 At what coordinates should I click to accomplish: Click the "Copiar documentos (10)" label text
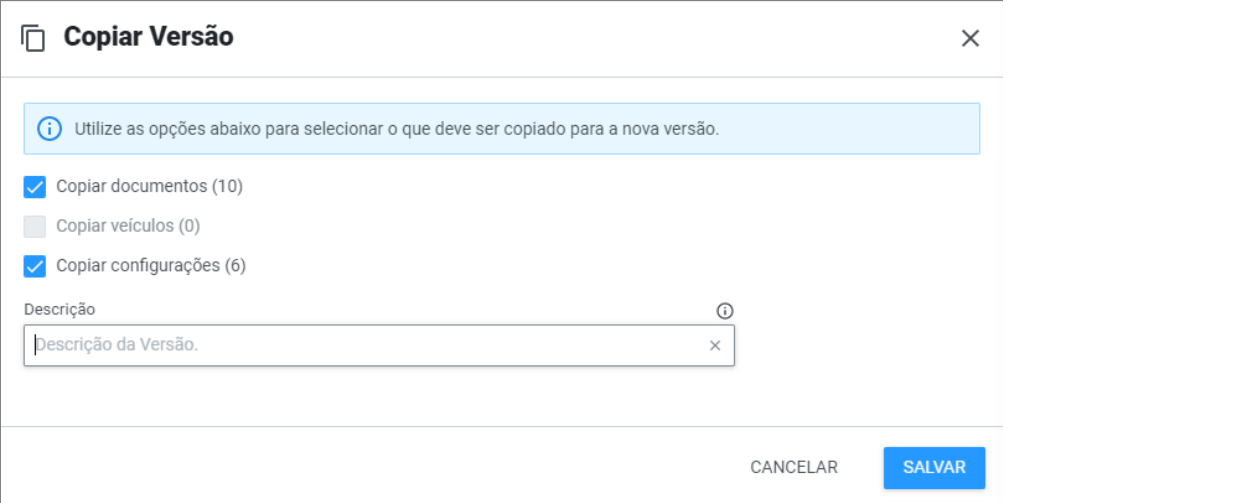pos(149,187)
